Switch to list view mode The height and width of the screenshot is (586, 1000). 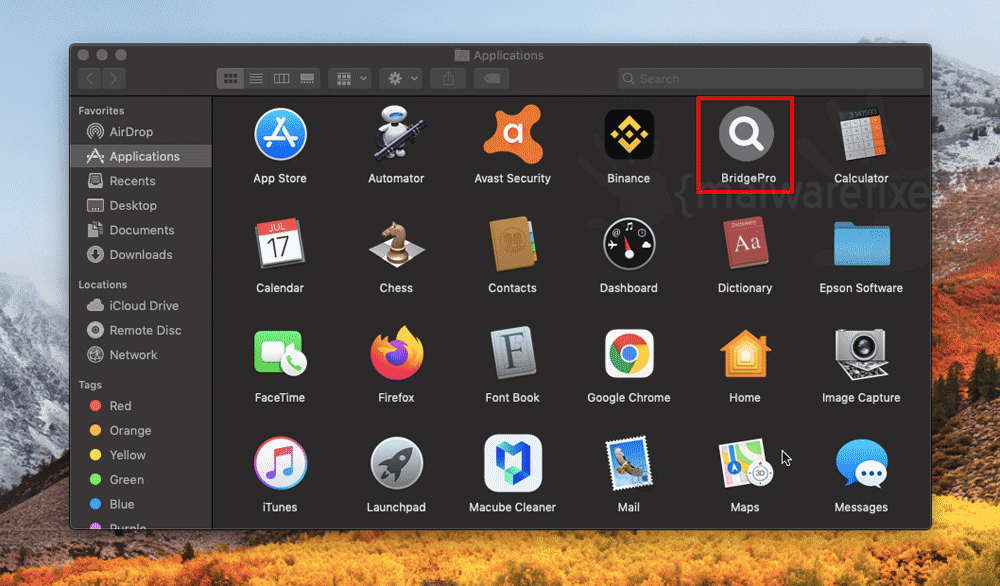pyautogui.click(x=256, y=78)
